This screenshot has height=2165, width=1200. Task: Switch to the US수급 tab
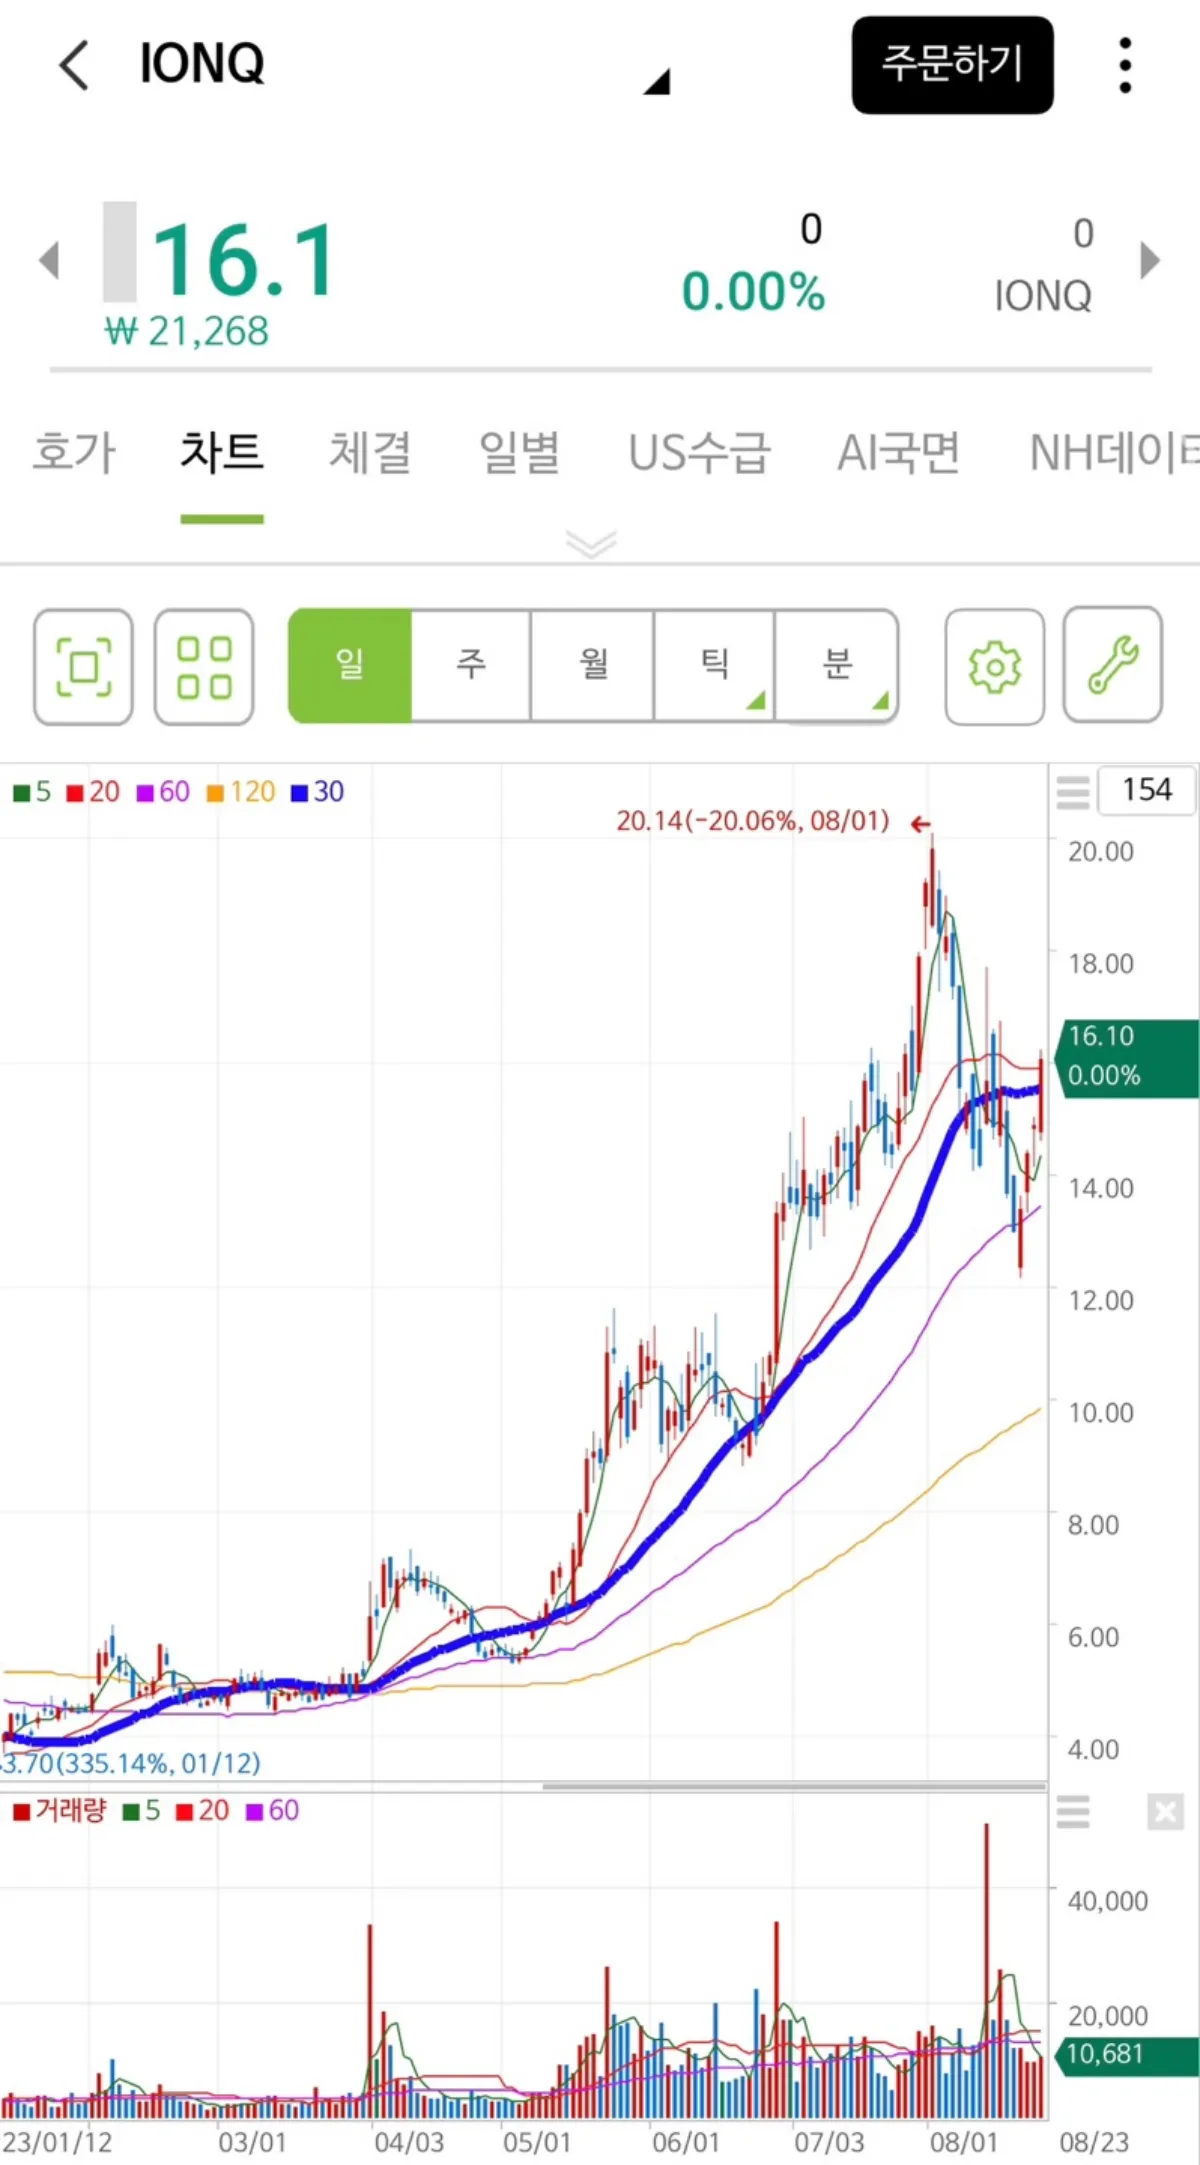coord(699,451)
